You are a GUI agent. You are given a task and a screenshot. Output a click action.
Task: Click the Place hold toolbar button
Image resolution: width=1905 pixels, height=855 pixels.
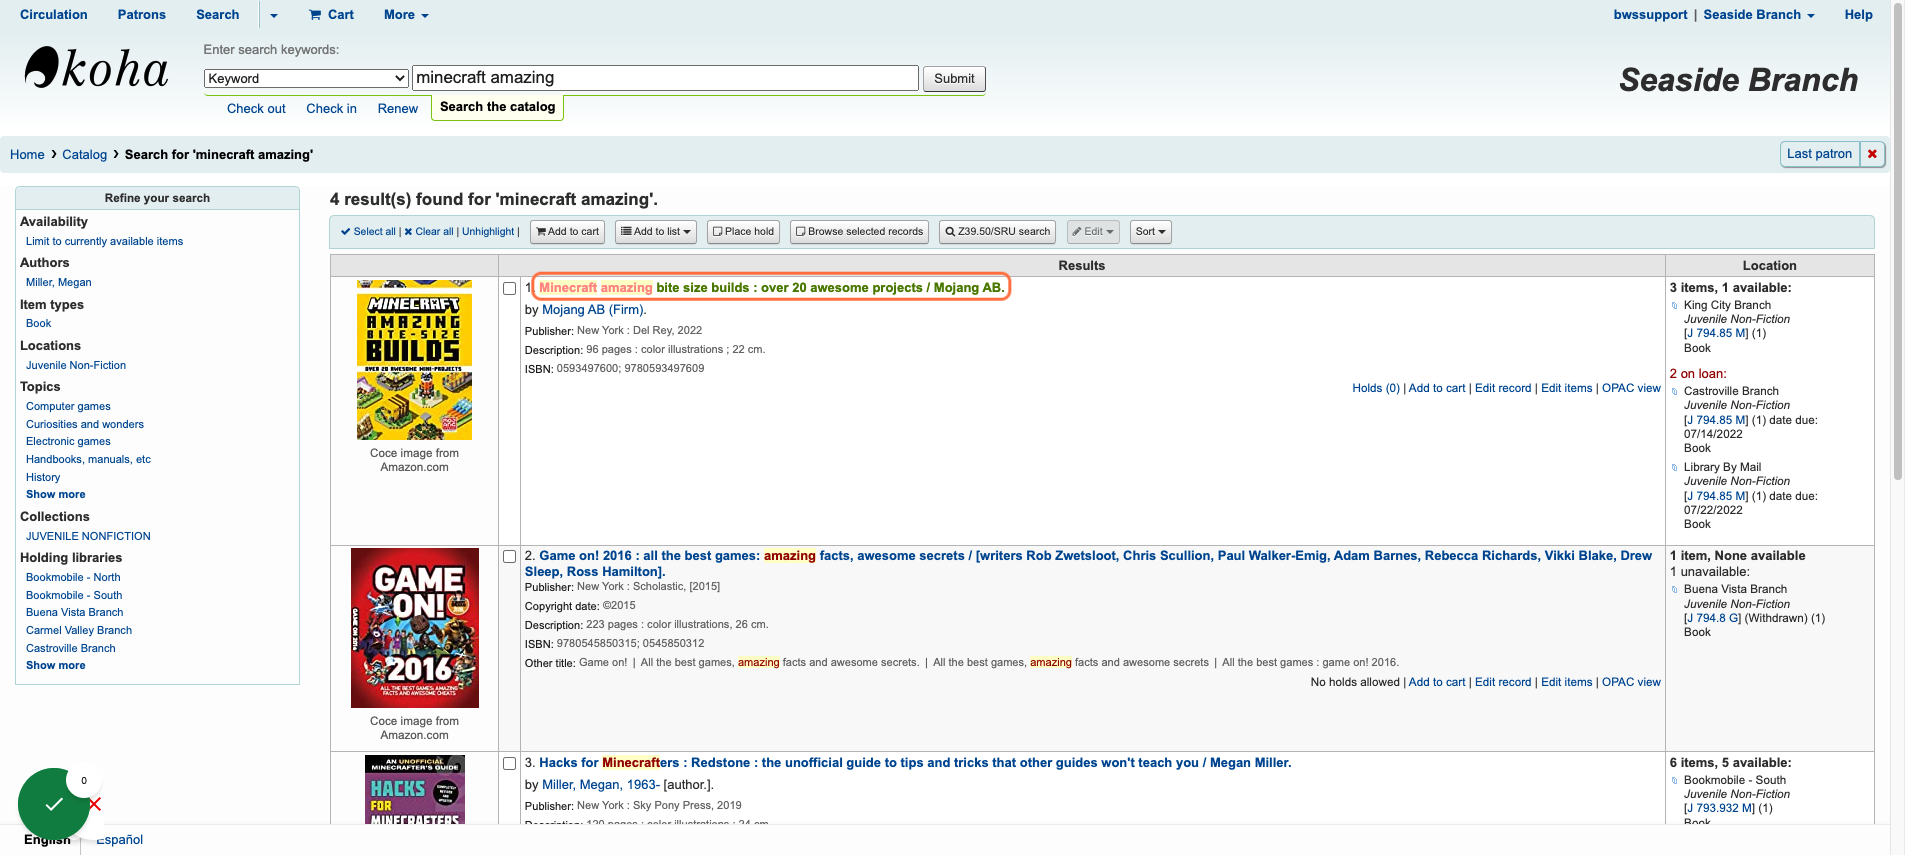pyautogui.click(x=743, y=232)
